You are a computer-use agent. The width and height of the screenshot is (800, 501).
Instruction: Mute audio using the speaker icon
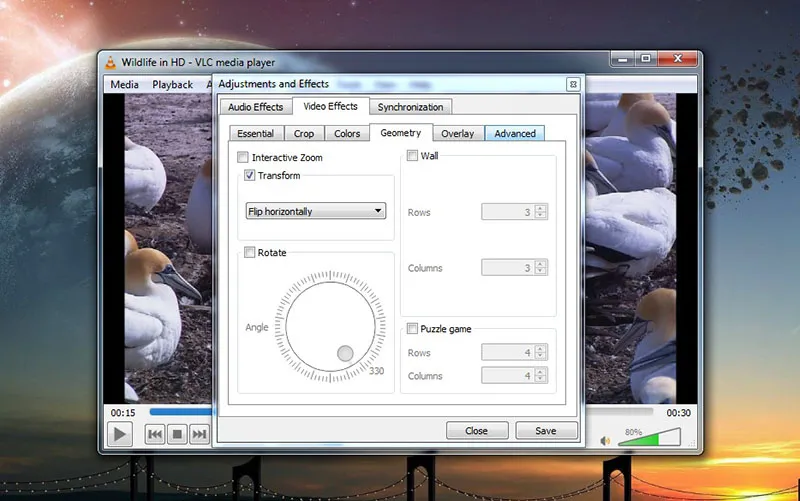(605, 440)
